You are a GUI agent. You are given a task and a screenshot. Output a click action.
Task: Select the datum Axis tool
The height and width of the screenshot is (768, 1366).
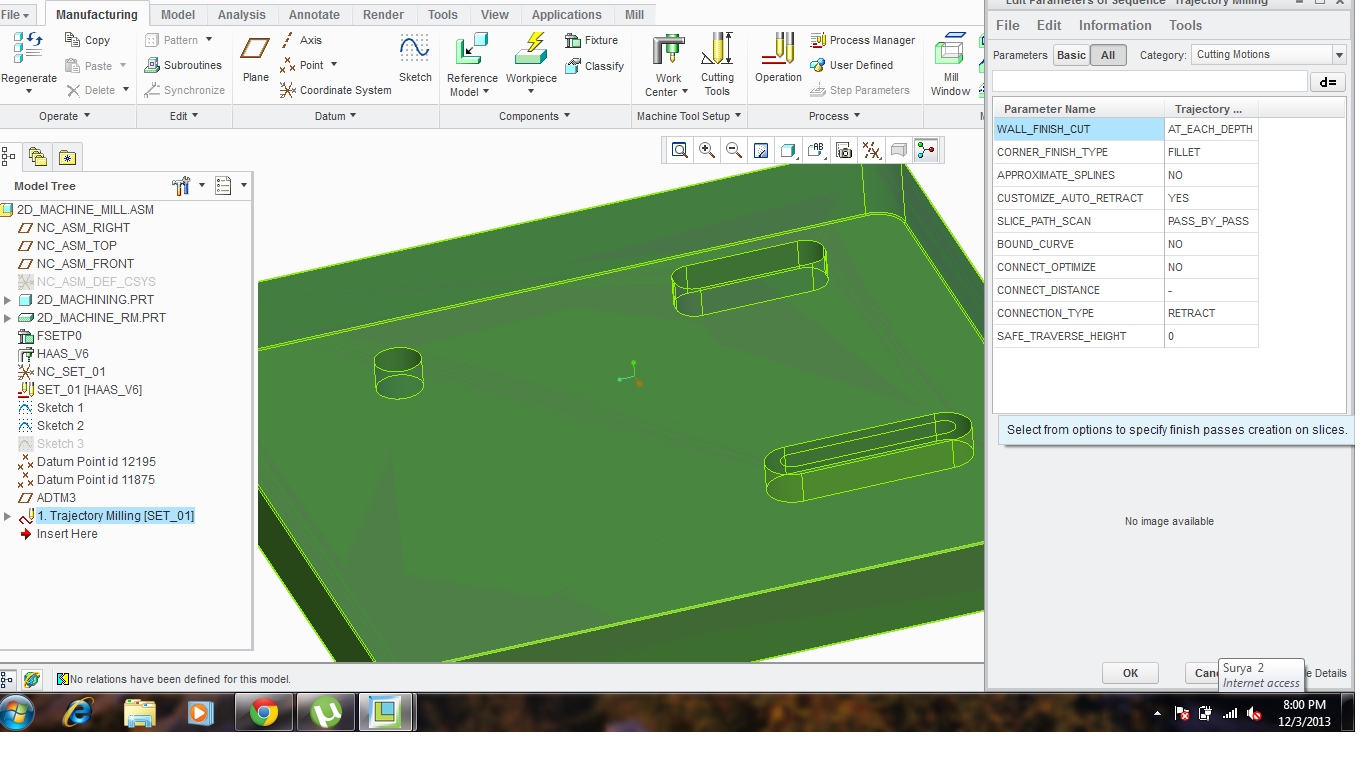click(301, 40)
